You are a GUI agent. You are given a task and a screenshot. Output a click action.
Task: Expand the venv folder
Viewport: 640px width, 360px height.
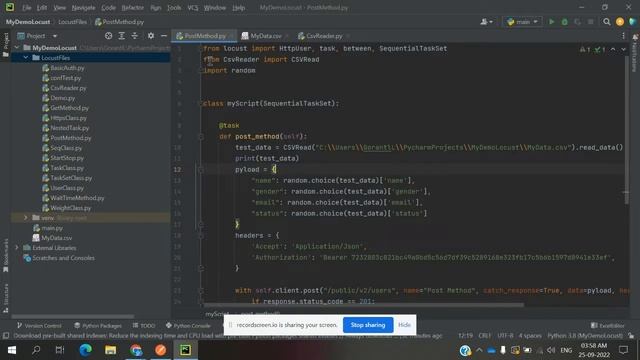coord(26,218)
